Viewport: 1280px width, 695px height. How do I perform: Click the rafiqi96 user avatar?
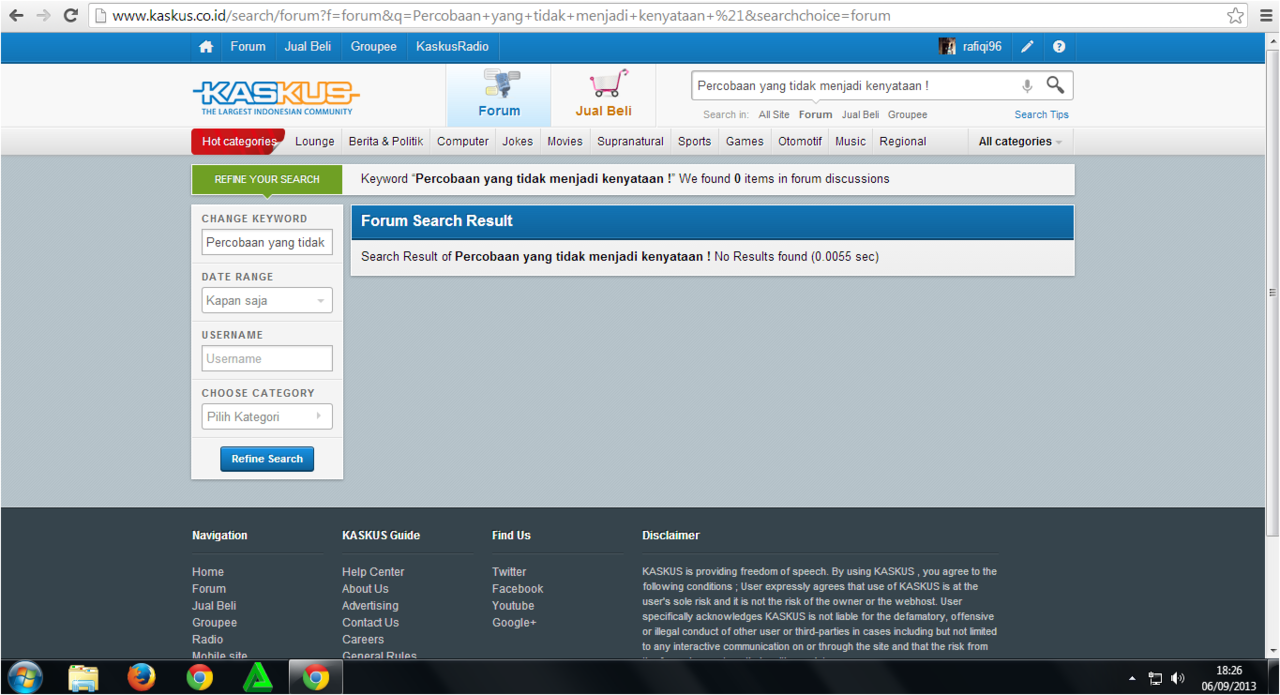pos(947,47)
